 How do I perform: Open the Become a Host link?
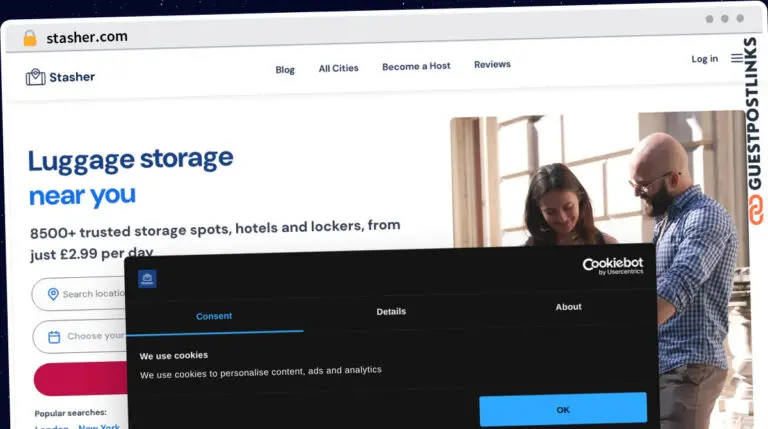tap(416, 66)
